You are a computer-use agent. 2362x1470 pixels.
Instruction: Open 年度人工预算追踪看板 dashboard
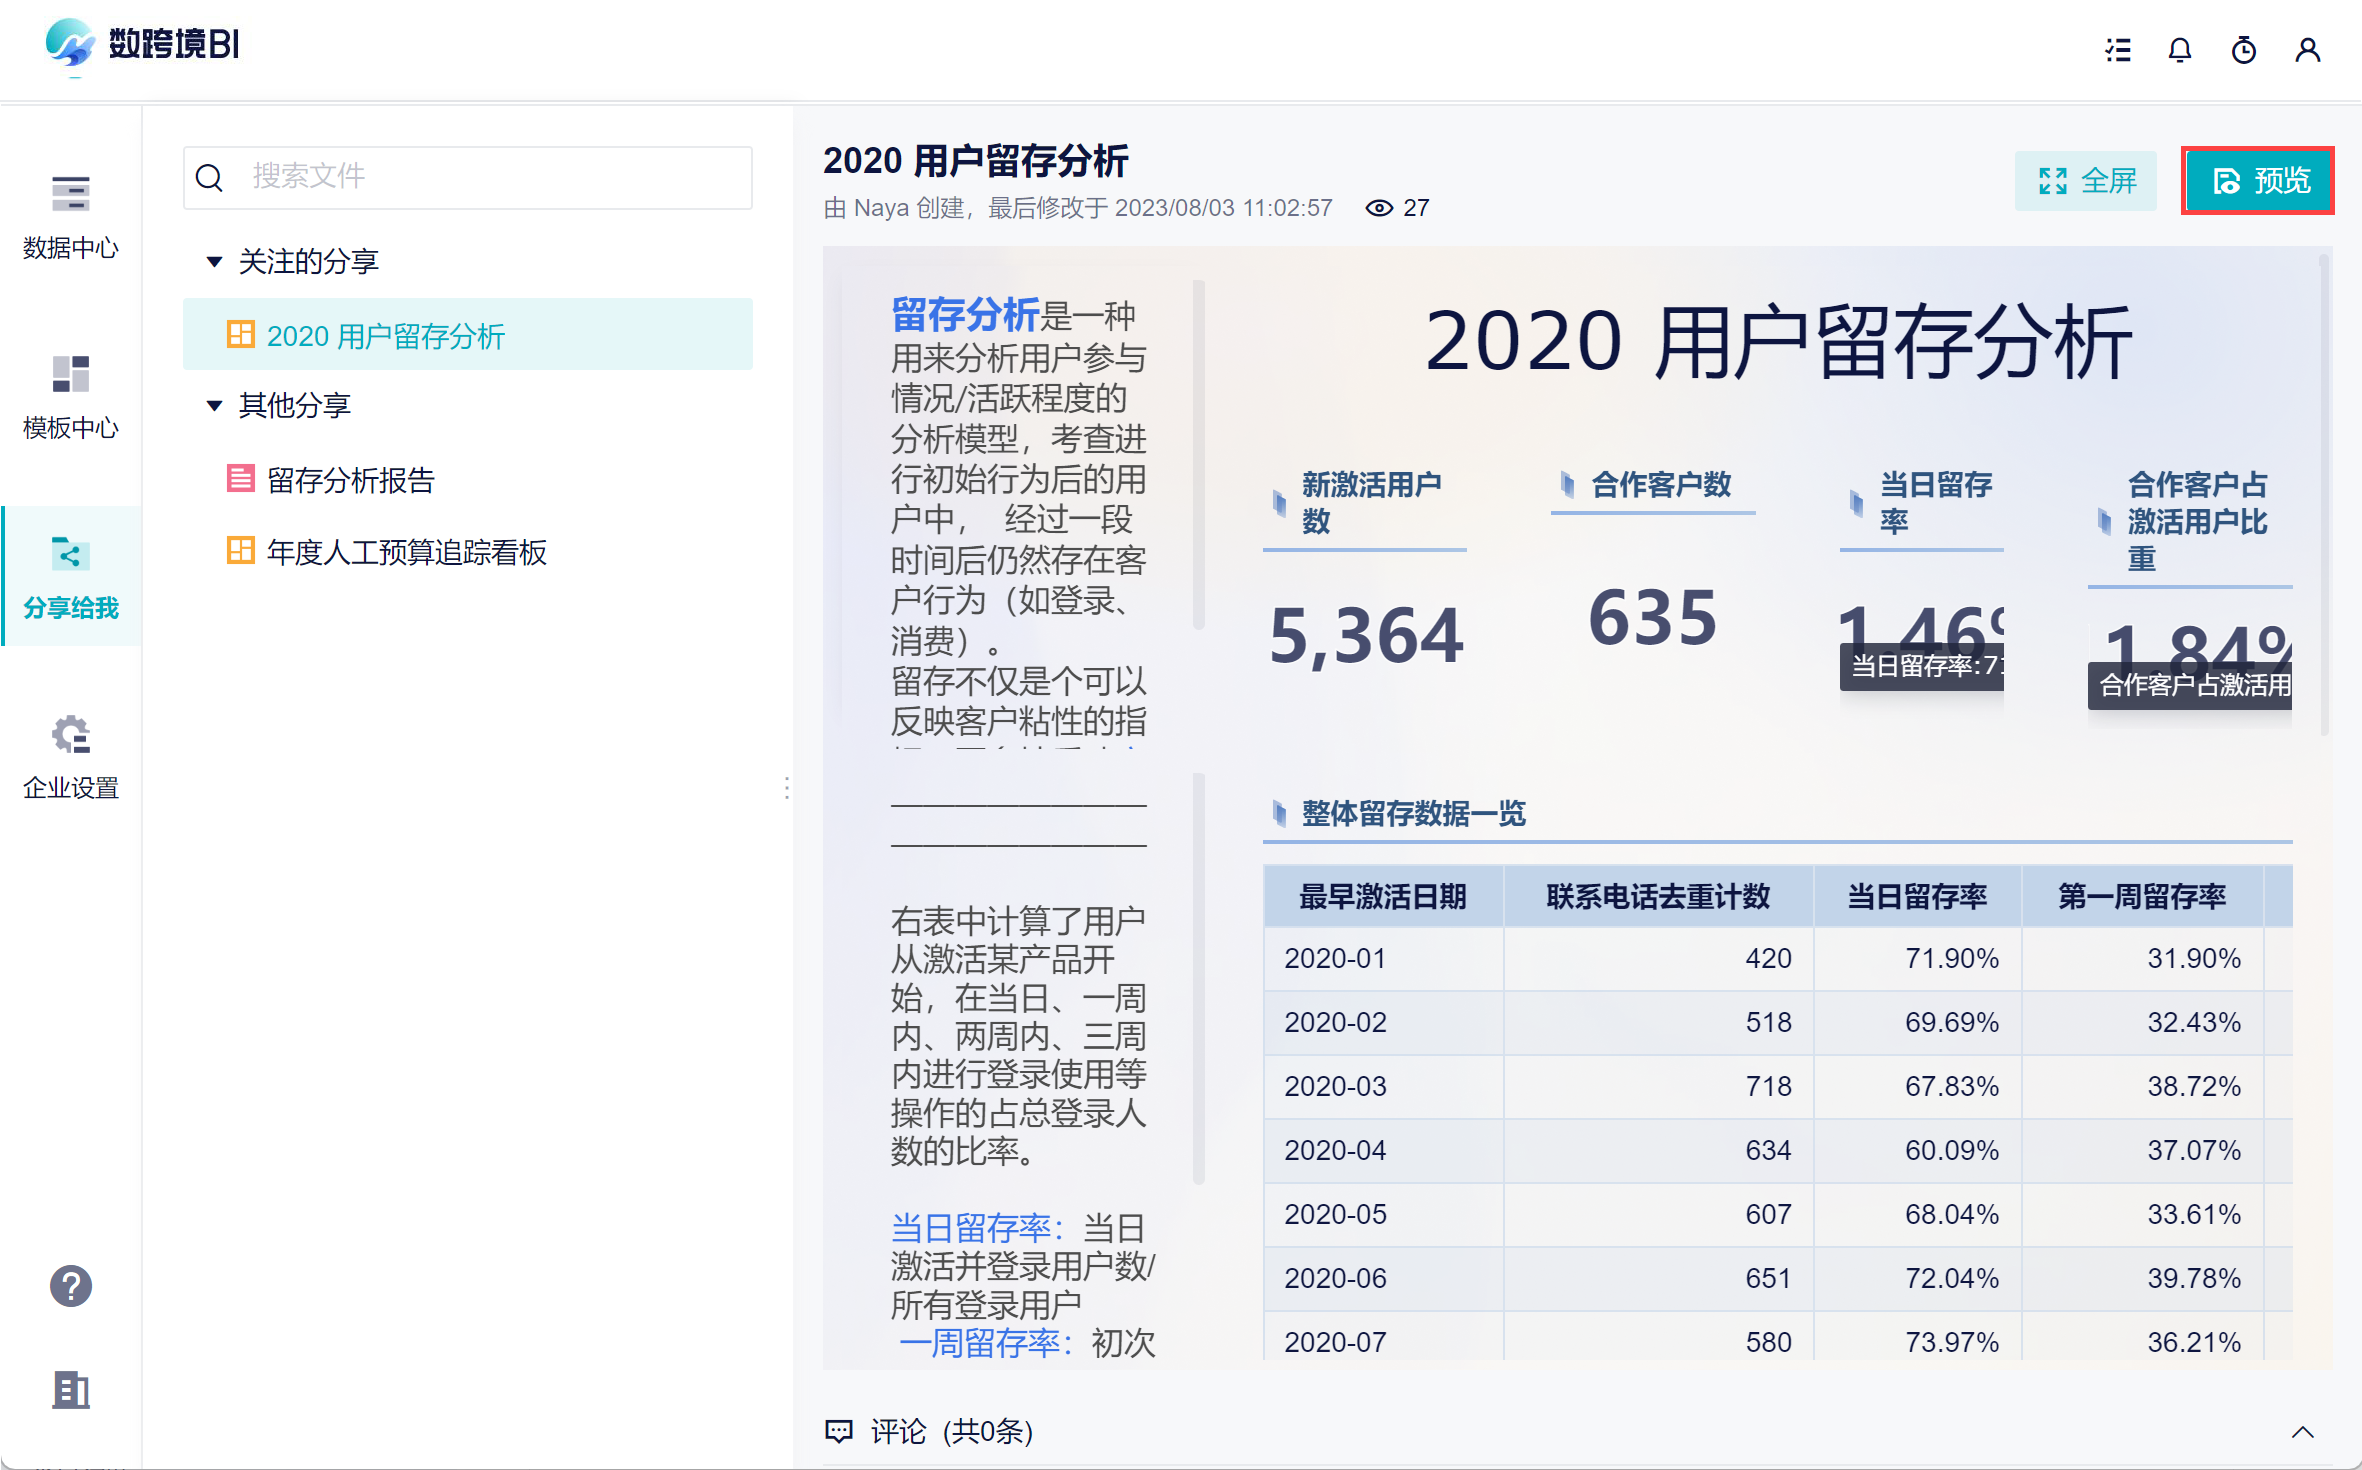(406, 552)
